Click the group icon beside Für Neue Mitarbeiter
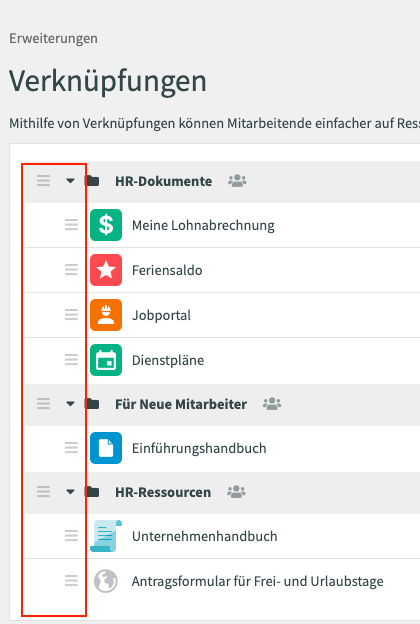Screen dimensions: 420x624 272,404
